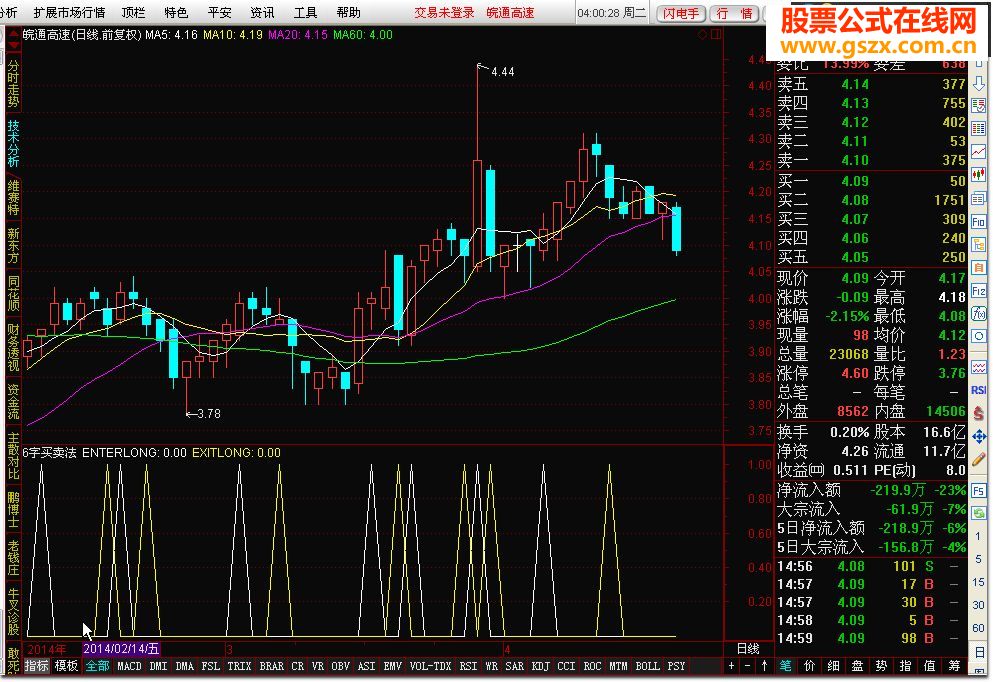Switch to 15-minute period
The image size is (993, 682).
coord(979,582)
